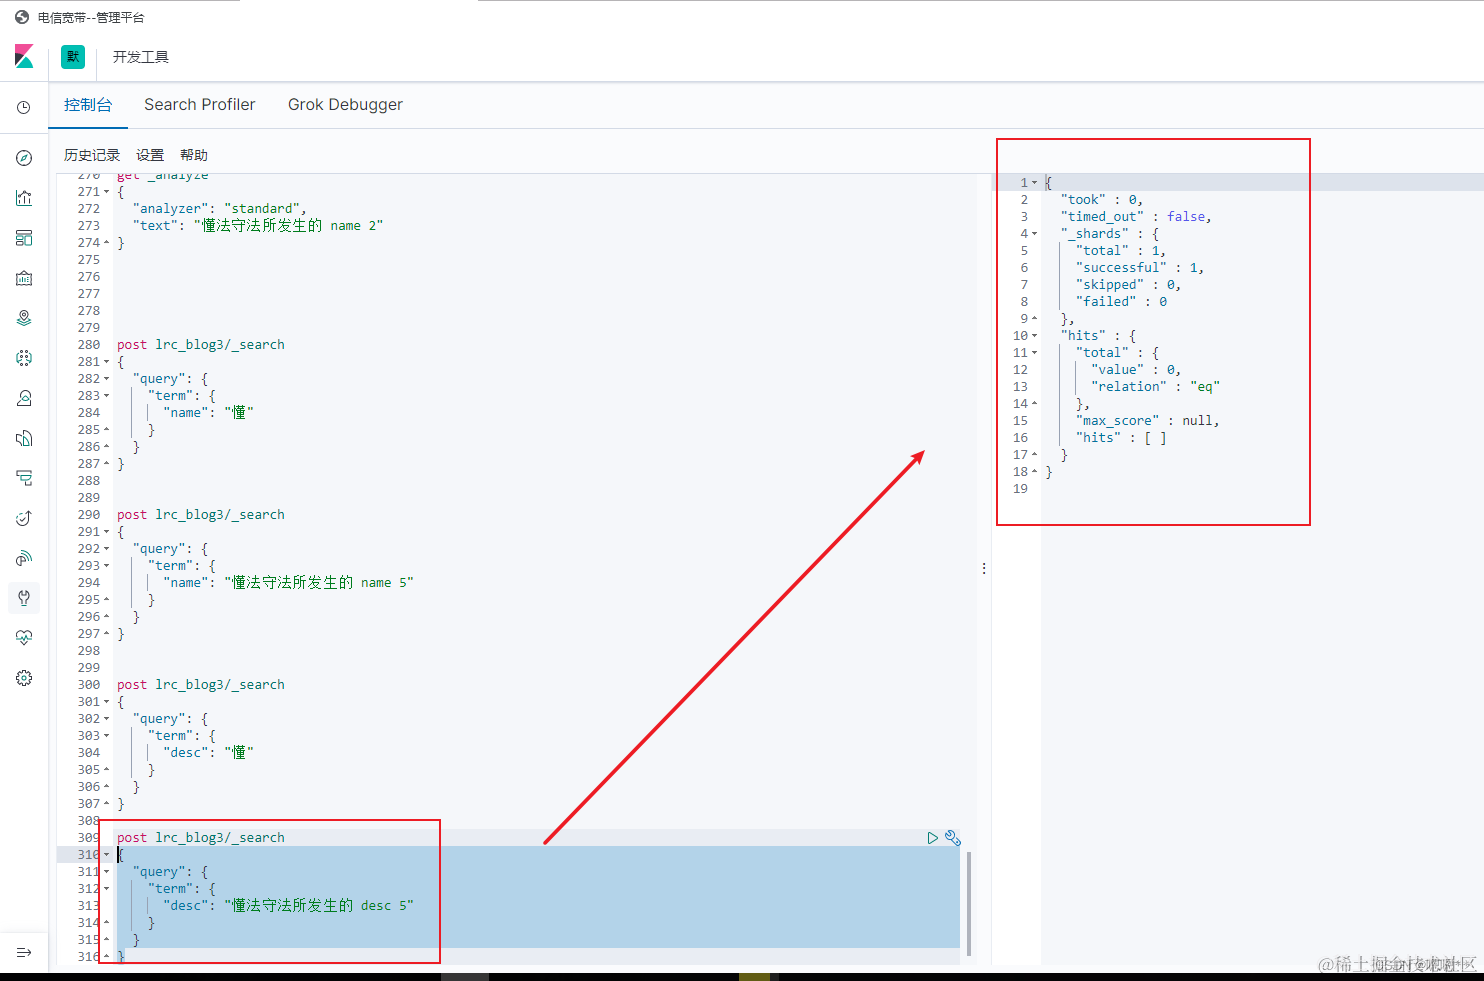Switch to the 控制台 tab
The height and width of the screenshot is (981, 1484).
(88, 105)
